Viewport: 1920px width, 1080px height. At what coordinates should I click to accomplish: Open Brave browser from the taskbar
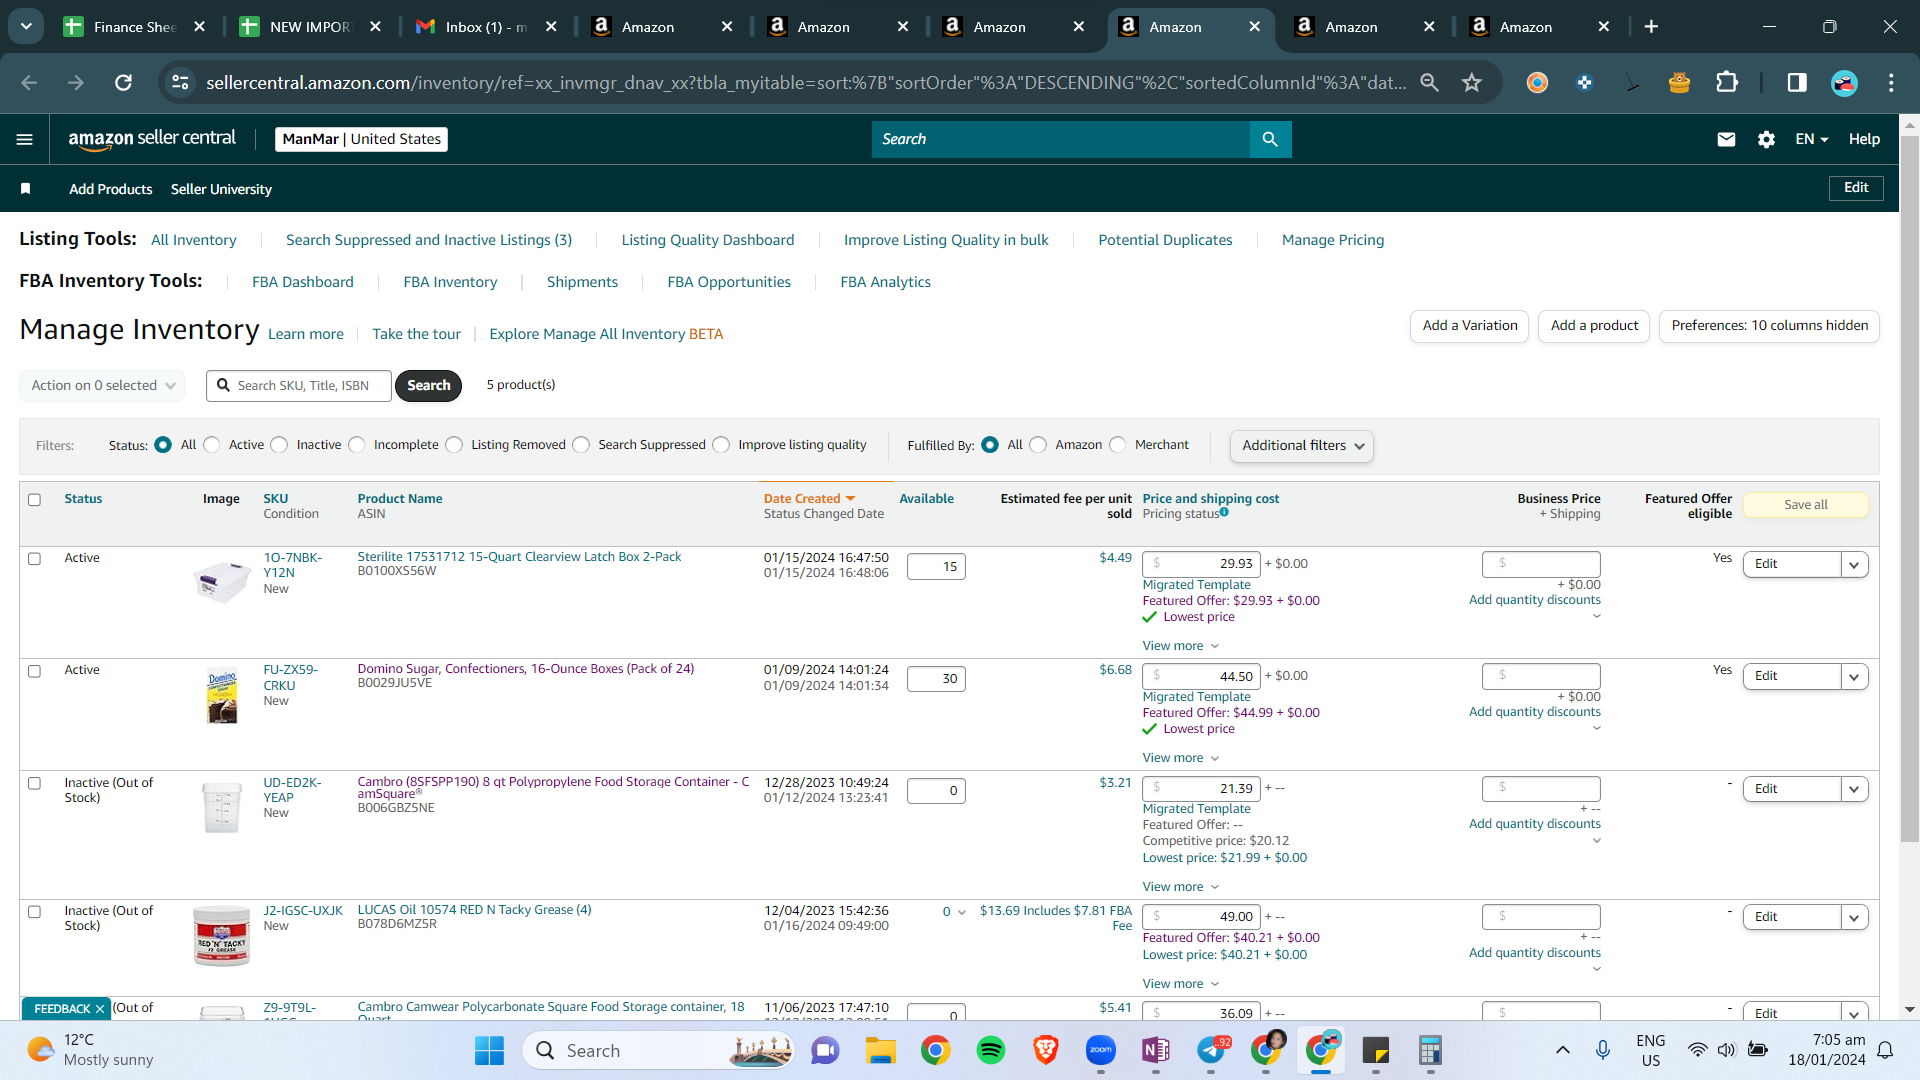click(x=1046, y=1050)
